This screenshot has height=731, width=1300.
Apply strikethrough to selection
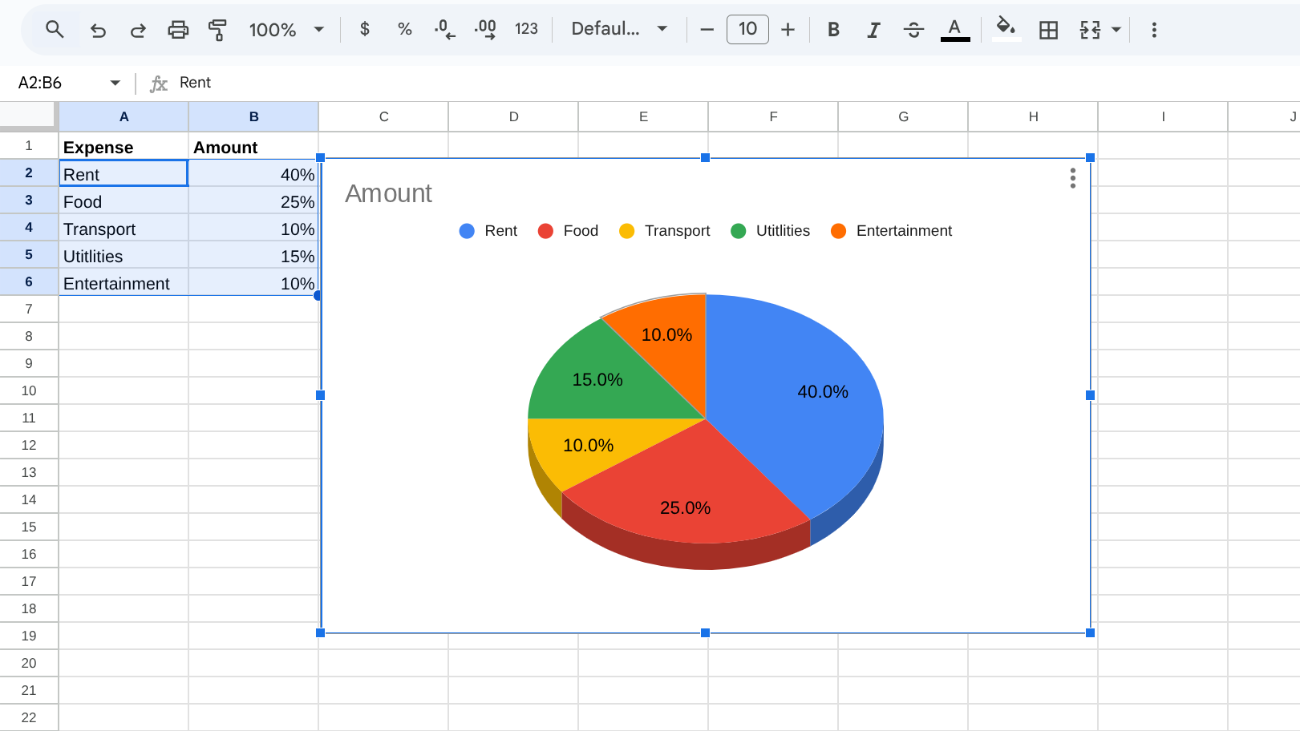pos(913,29)
